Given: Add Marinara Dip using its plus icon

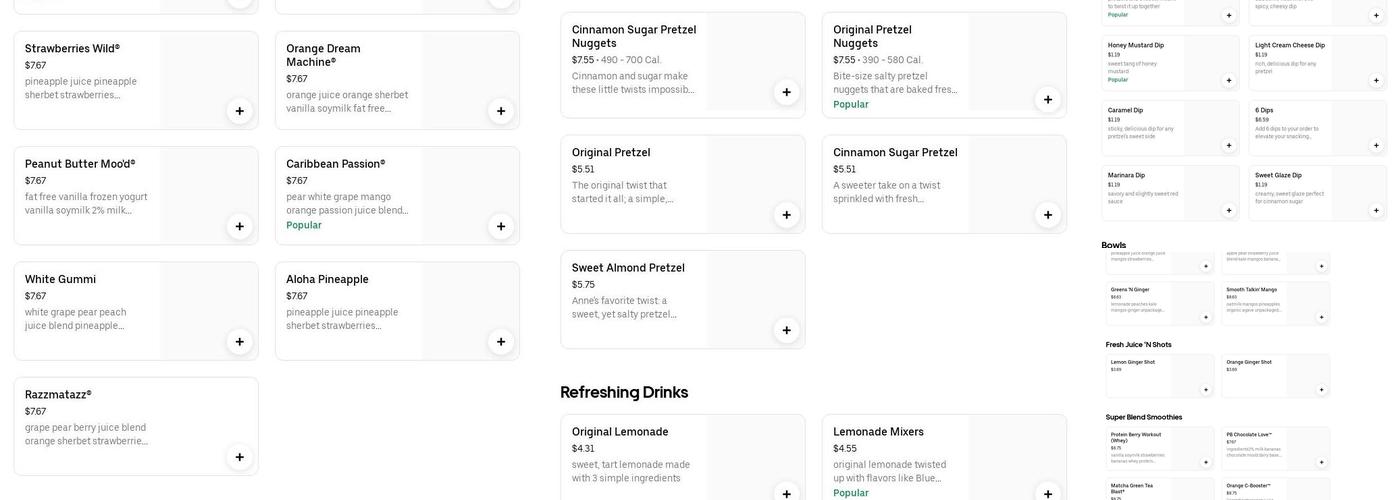Looking at the screenshot, I should [1229, 210].
